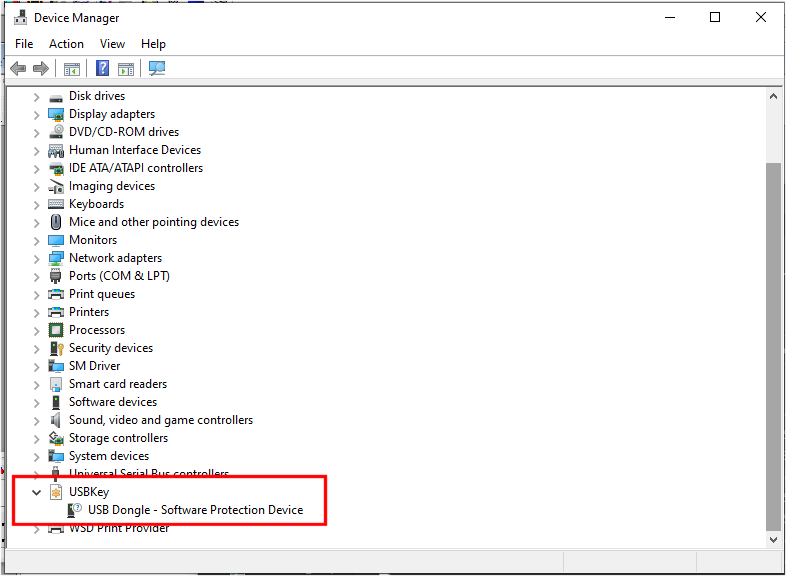Select the Storage controllers entry
The width and height of the screenshot is (786, 576).
[118, 438]
